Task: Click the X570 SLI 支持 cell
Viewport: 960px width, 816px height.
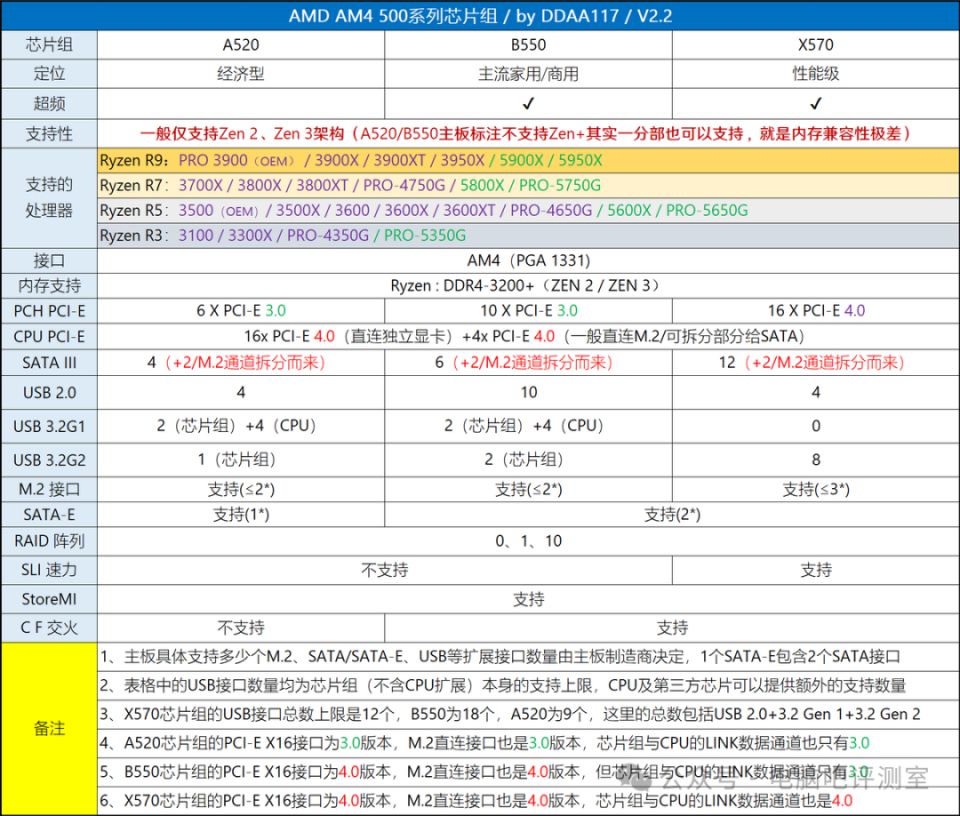Action: point(816,571)
